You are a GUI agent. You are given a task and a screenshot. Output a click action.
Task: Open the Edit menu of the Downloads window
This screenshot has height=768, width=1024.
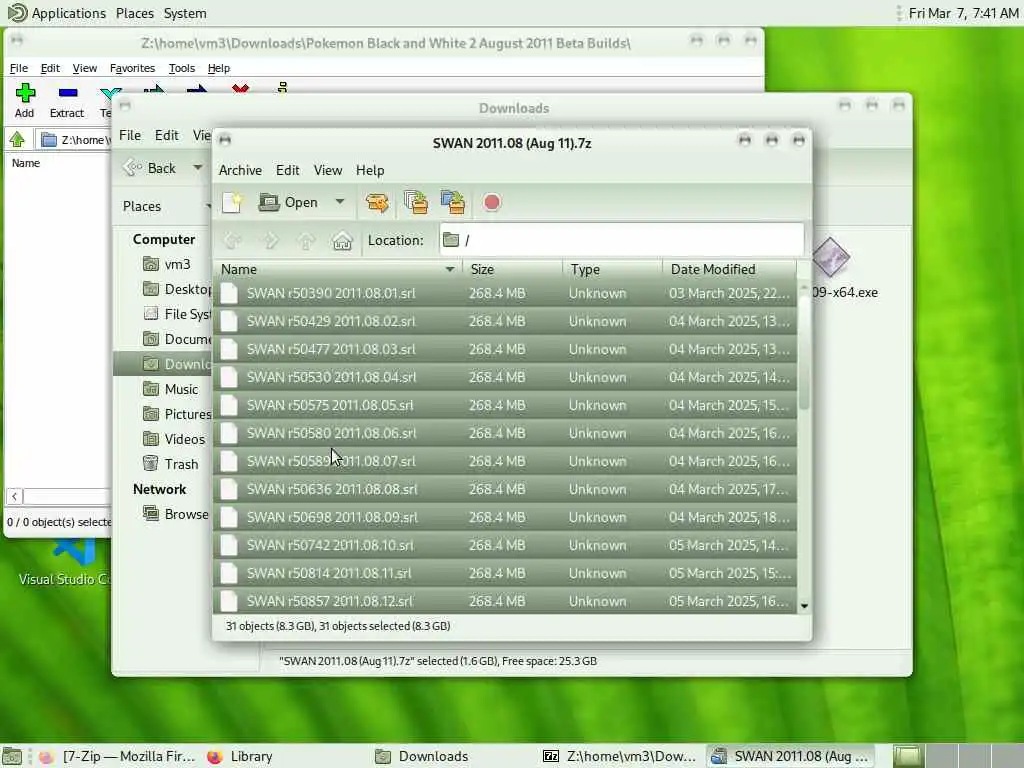(x=167, y=135)
